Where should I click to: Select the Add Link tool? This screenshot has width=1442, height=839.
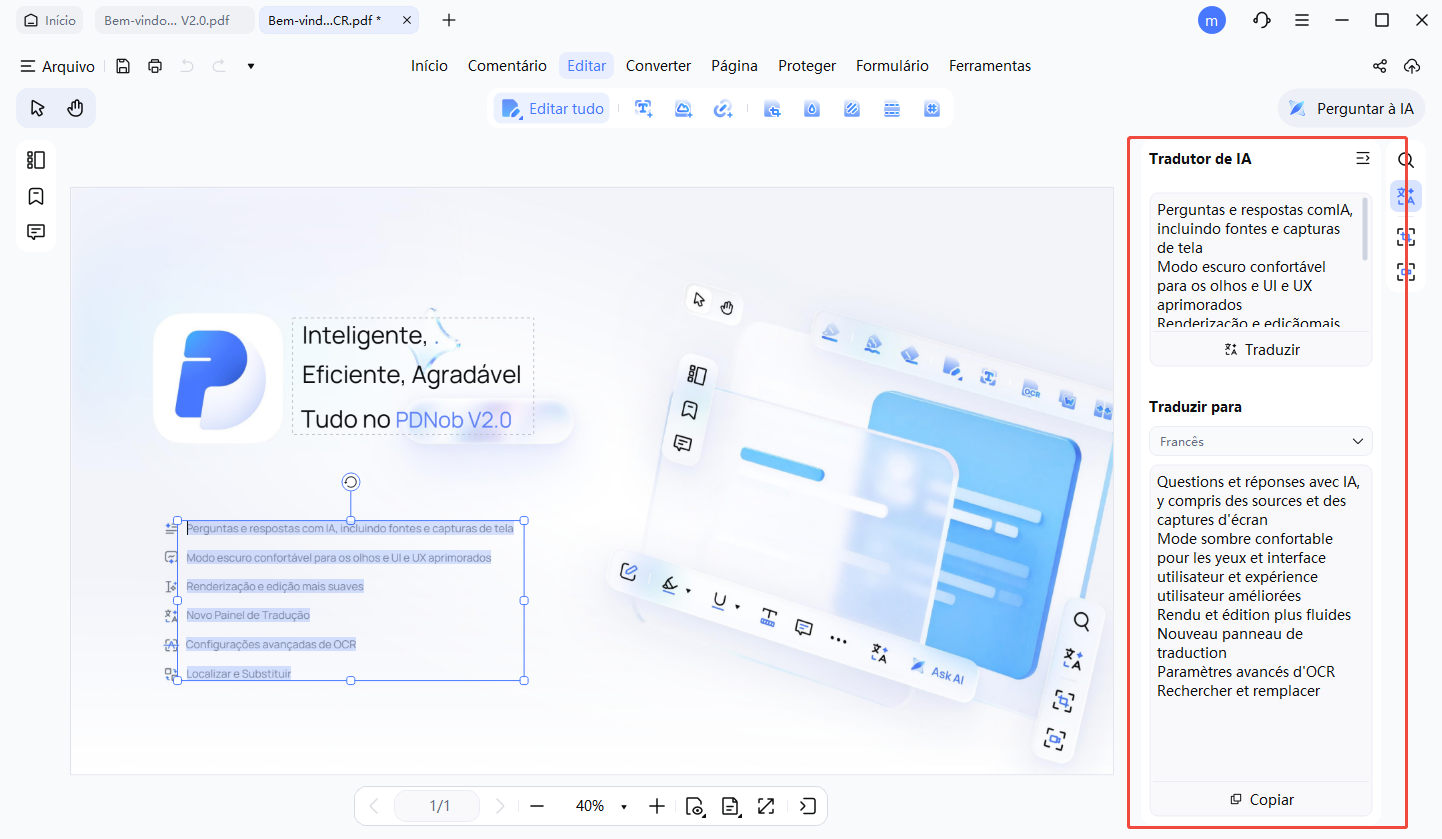coord(724,108)
